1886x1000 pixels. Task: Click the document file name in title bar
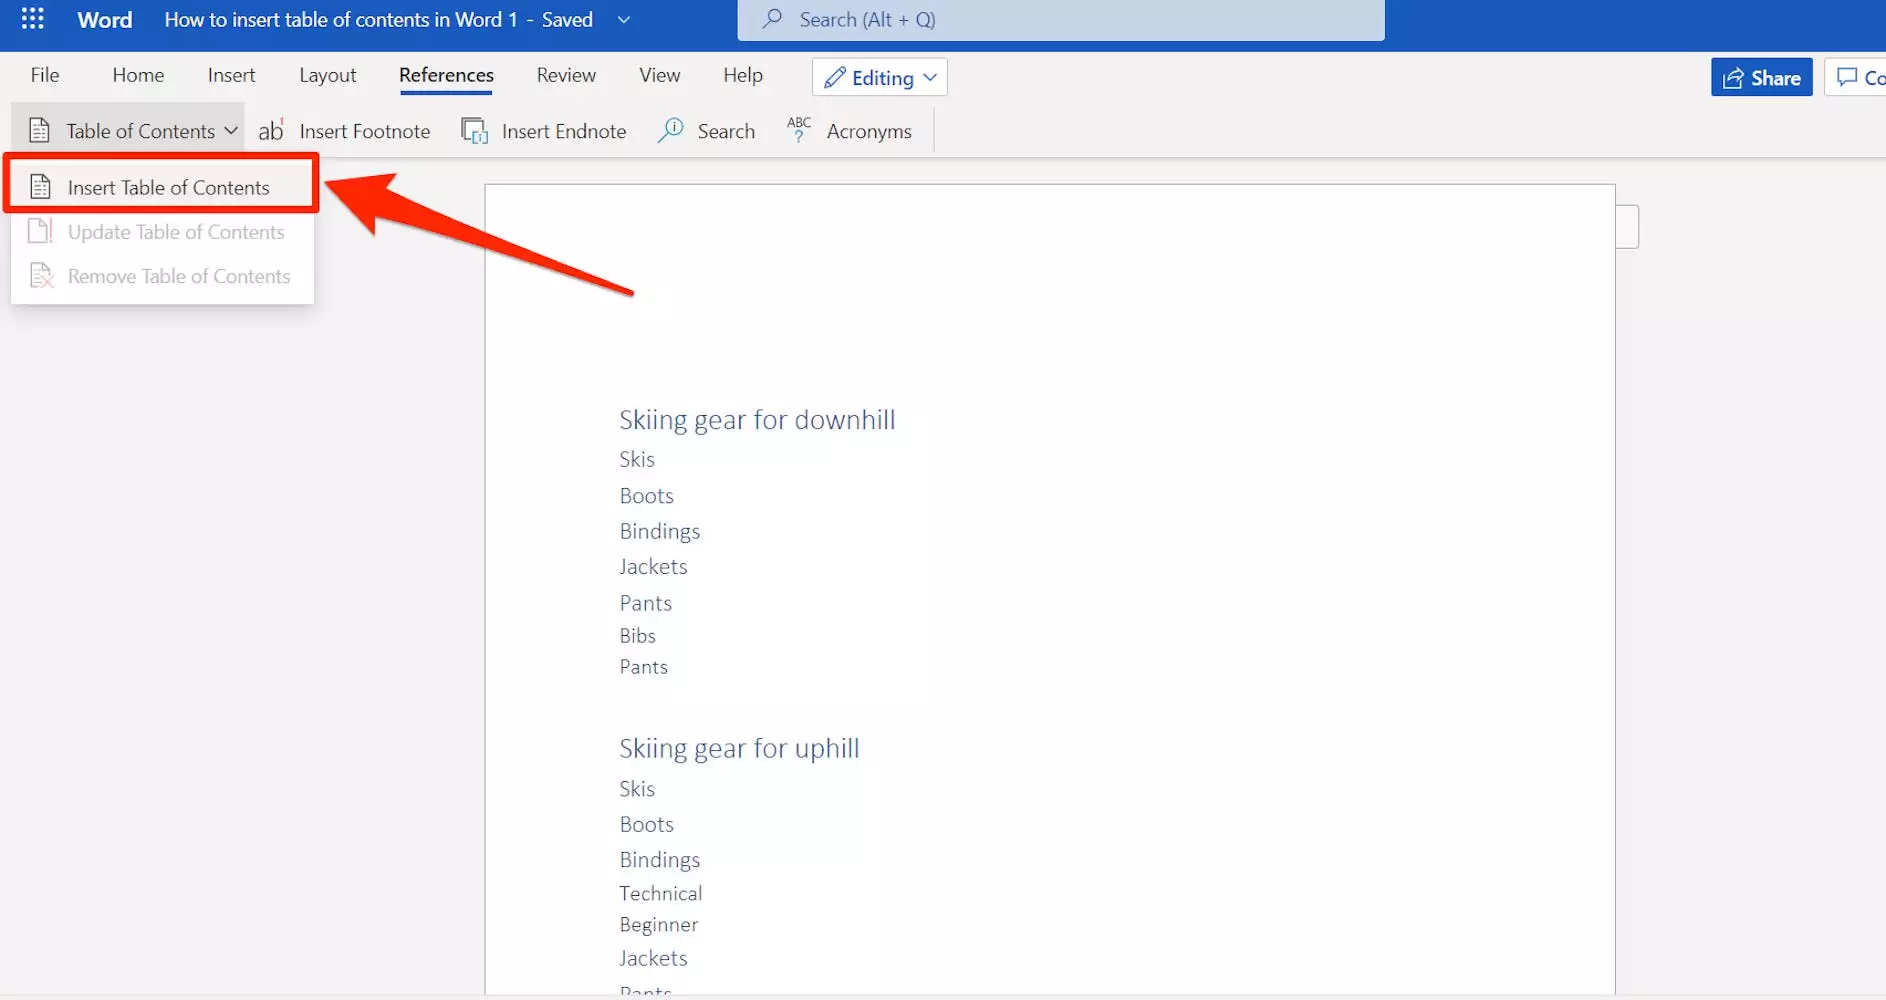point(341,19)
